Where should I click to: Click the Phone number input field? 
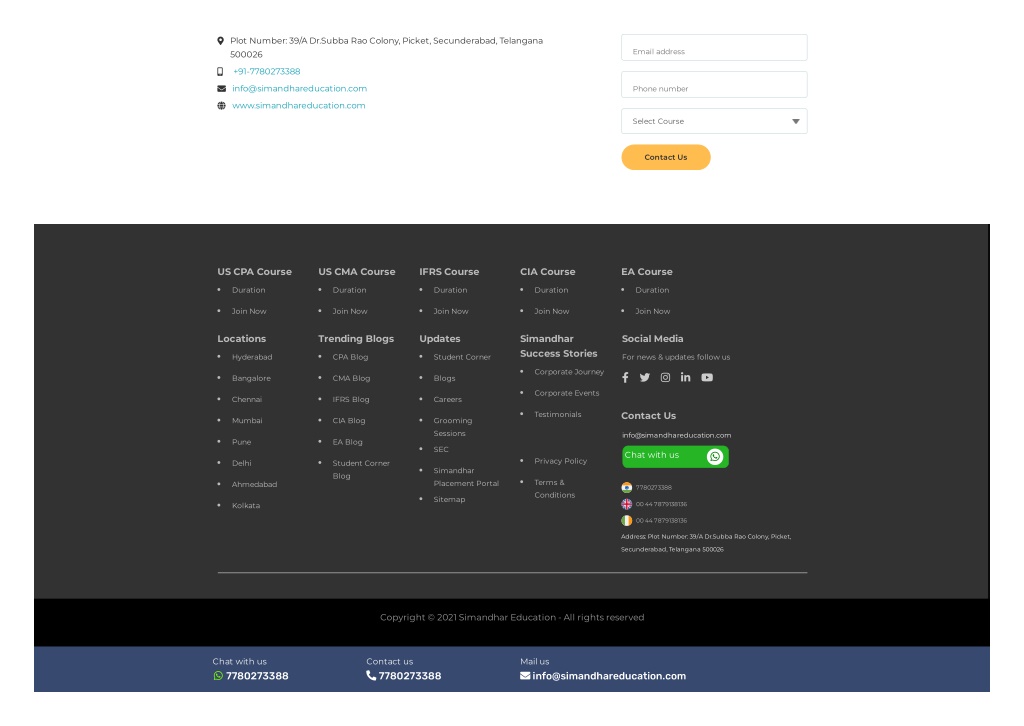tap(714, 85)
